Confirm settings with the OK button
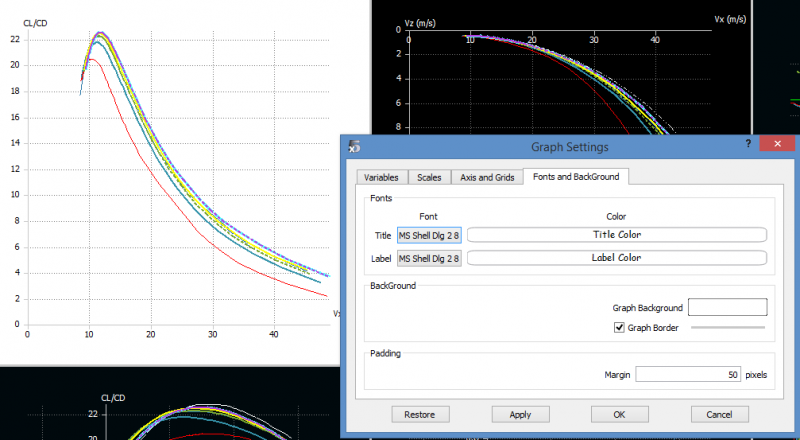Image resolution: width=800 pixels, height=440 pixels. coord(619,414)
